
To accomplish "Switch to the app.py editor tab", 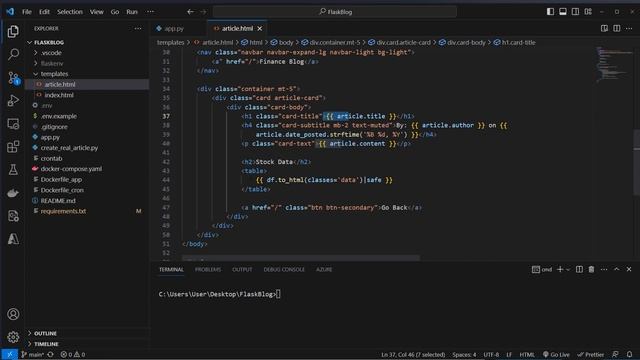I will tap(173, 29).
